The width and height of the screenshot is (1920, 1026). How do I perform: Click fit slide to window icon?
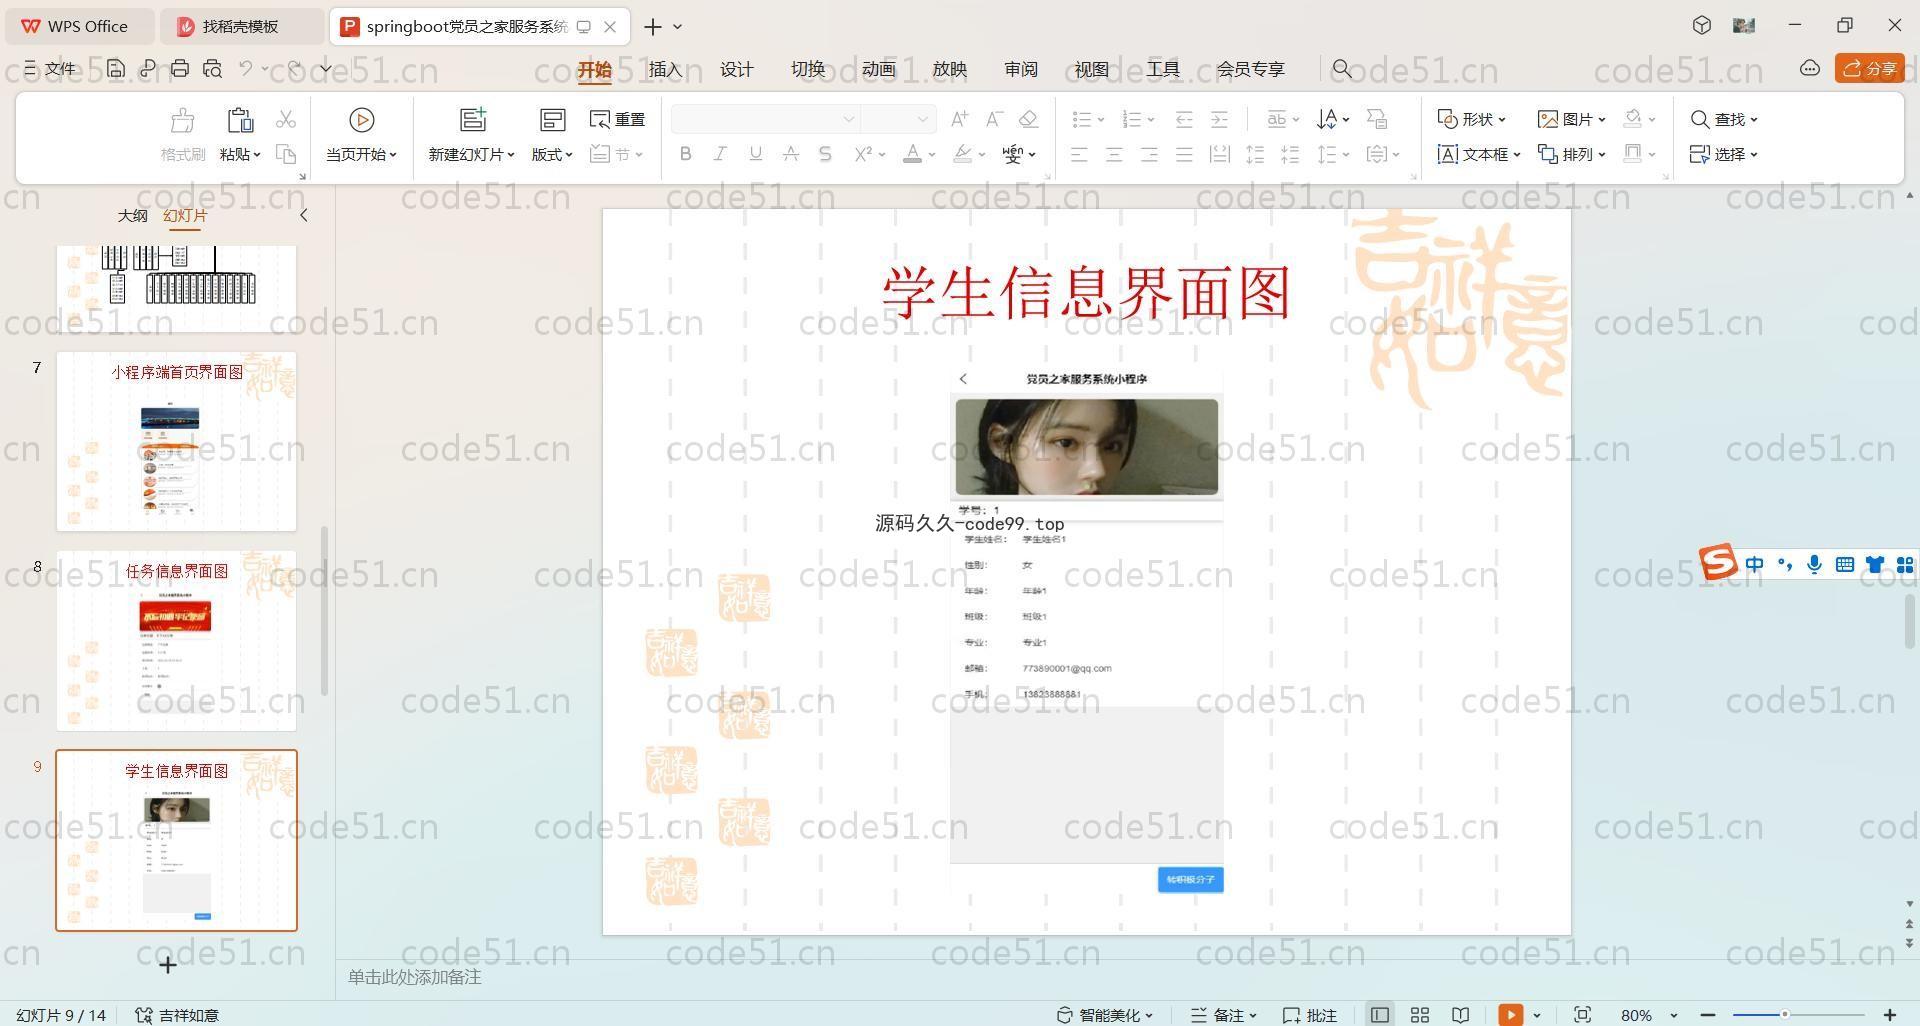coord(1582,1015)
